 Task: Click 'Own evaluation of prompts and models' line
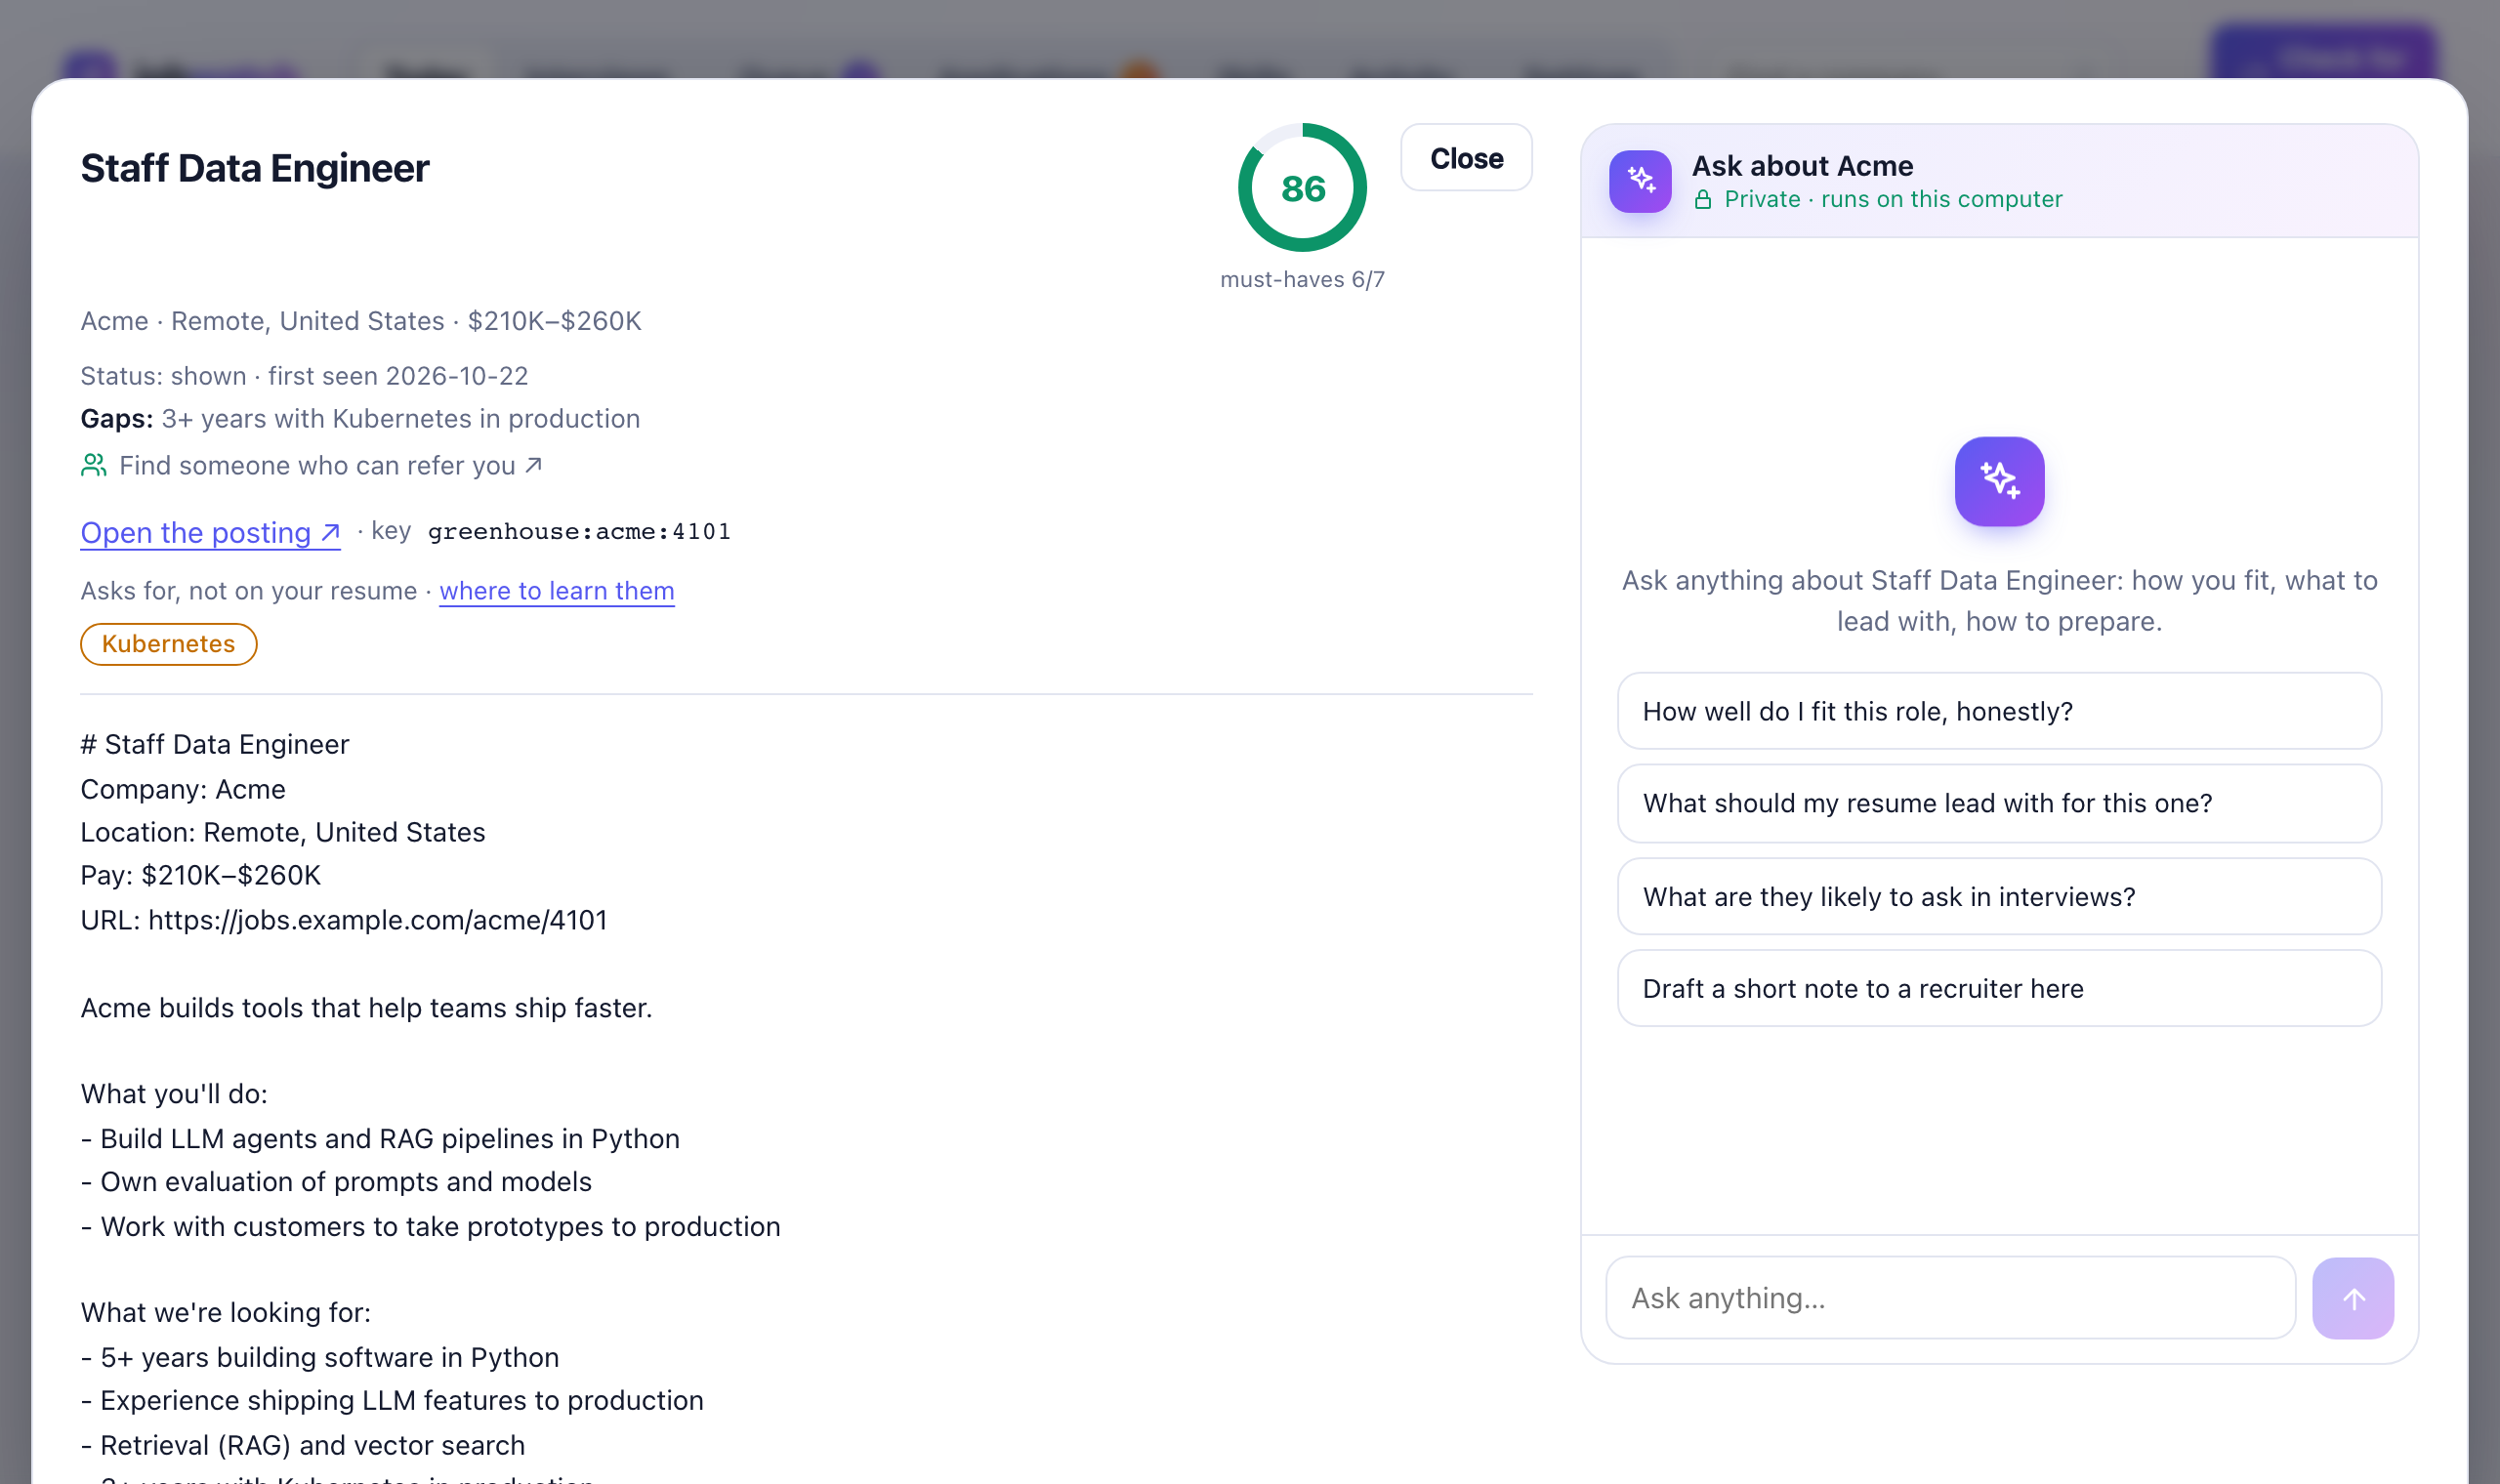[336, 1182]
